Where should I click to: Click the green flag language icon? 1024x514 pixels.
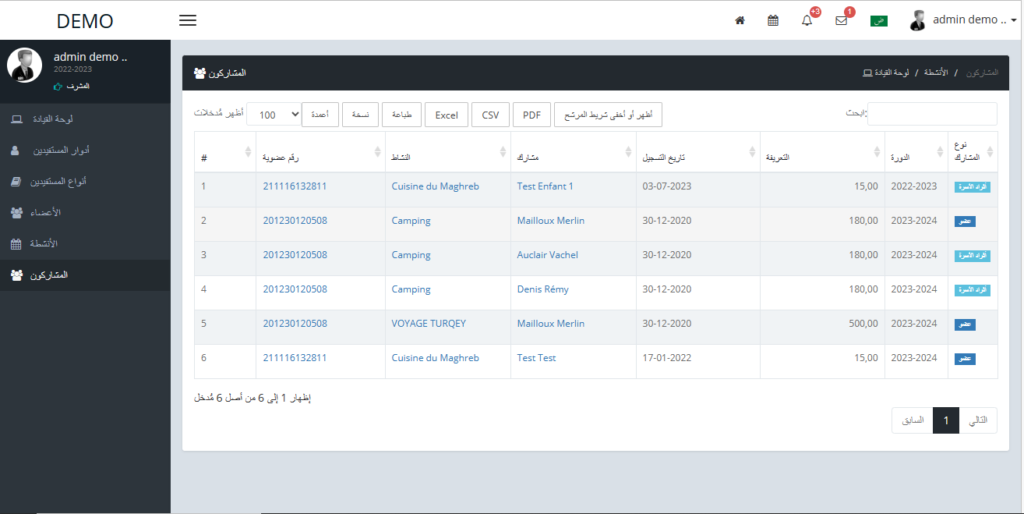tap(878, 21)
